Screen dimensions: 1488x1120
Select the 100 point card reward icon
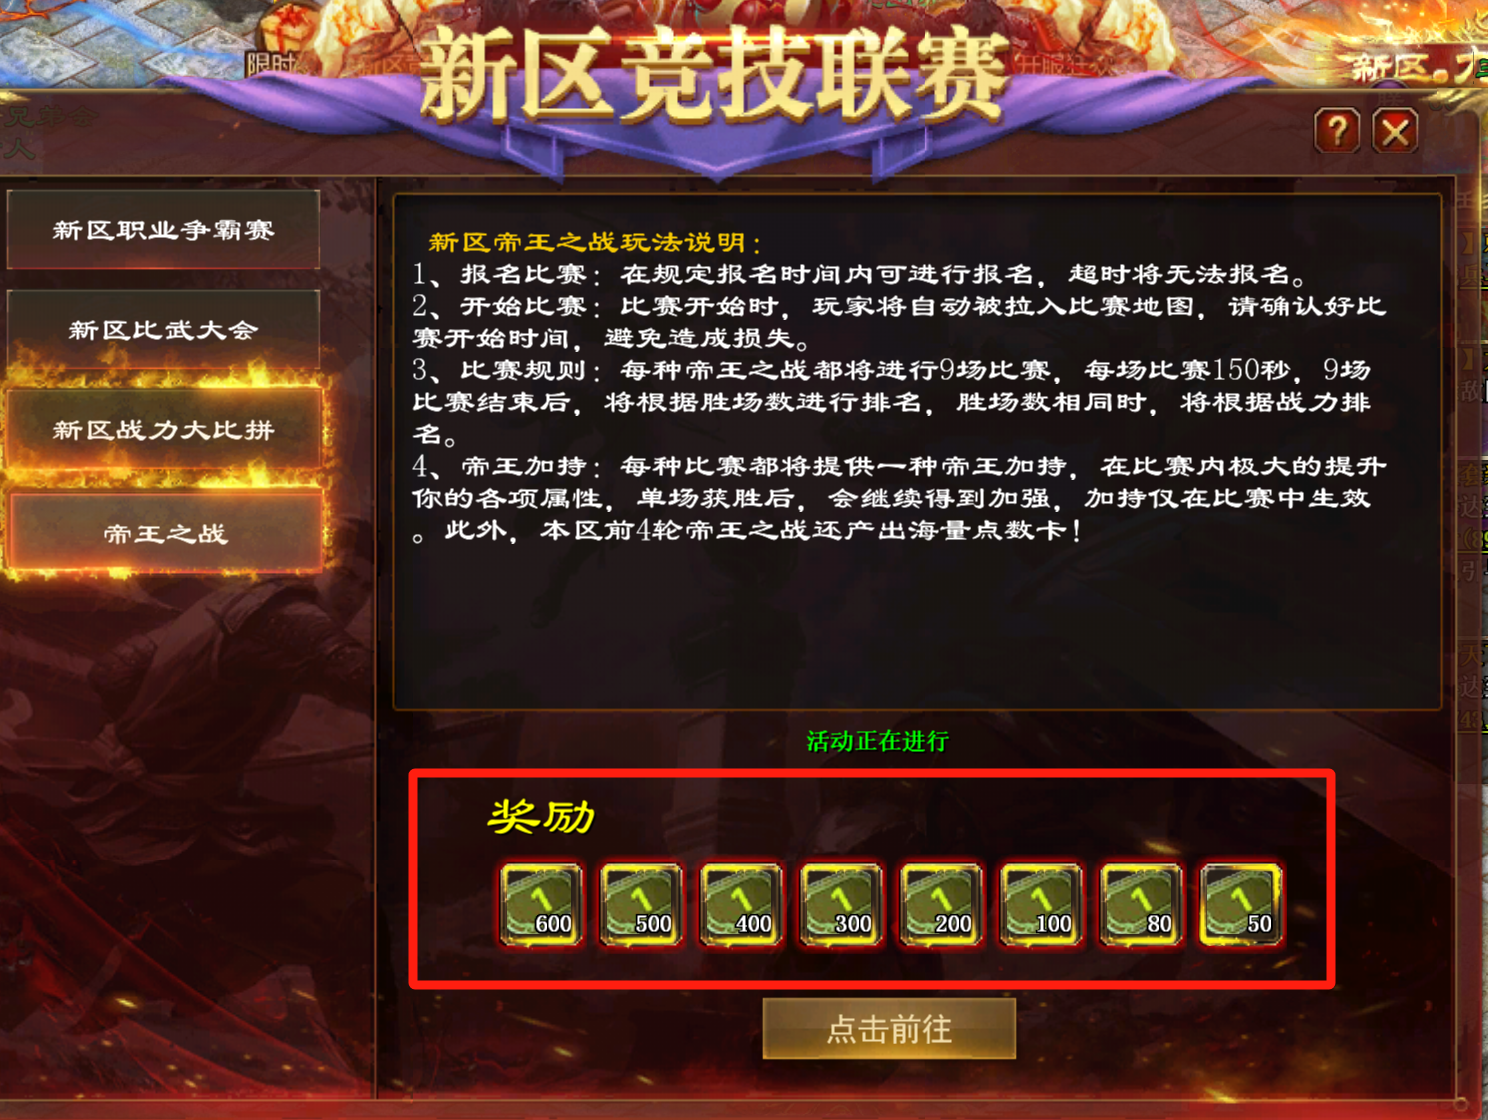click(x=1041, y=904)
